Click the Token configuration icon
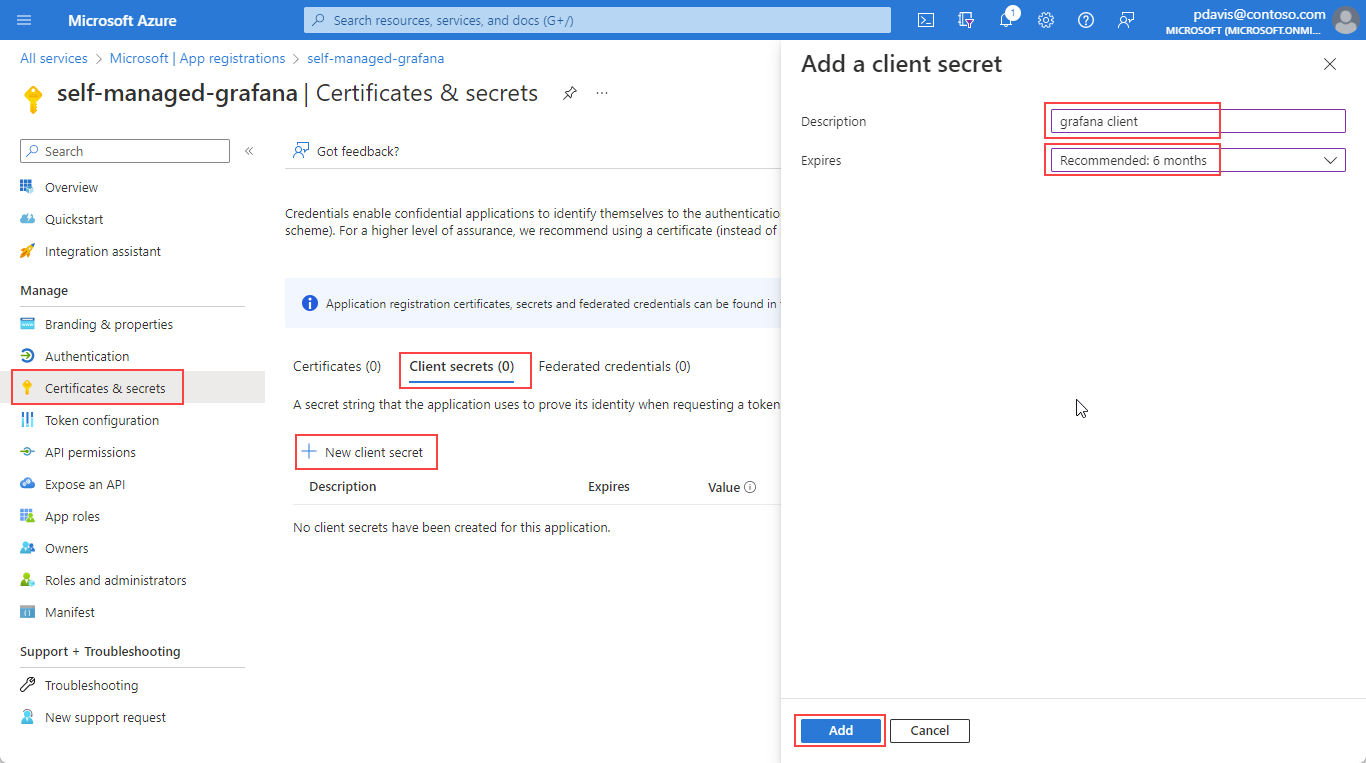Viewport: 1366px width, 763px height. (x=27, y=420)
